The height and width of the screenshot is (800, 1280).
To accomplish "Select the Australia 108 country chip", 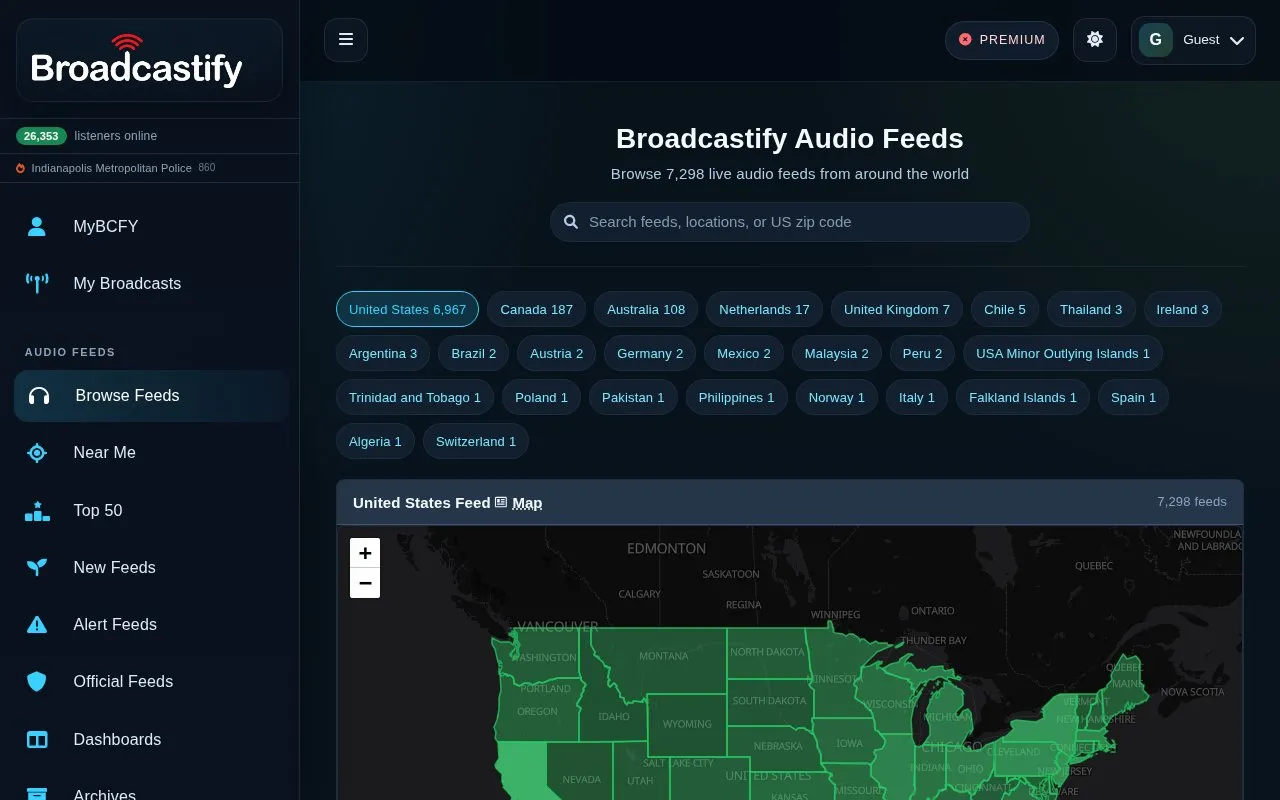I will click(646, 309).
